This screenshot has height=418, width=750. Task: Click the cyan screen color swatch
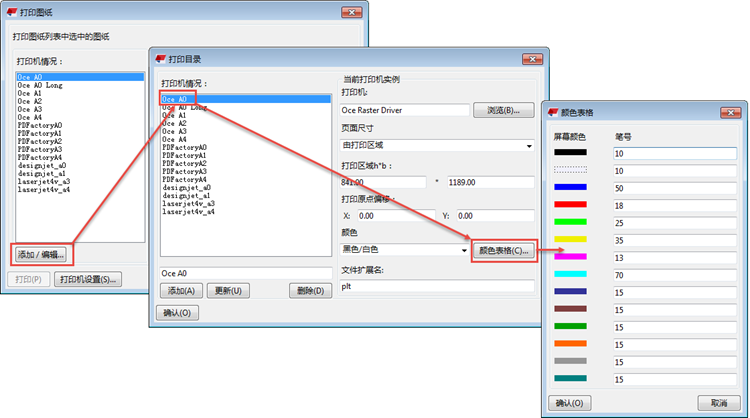pyautogui.click(x=570, y=274)
